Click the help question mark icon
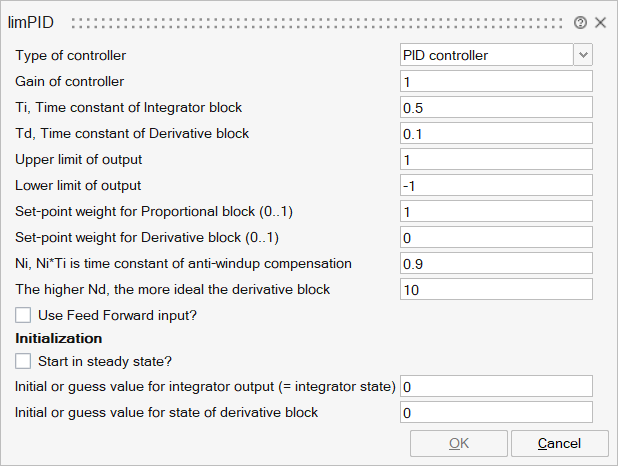Screen dimensions: 618x466 580,22
